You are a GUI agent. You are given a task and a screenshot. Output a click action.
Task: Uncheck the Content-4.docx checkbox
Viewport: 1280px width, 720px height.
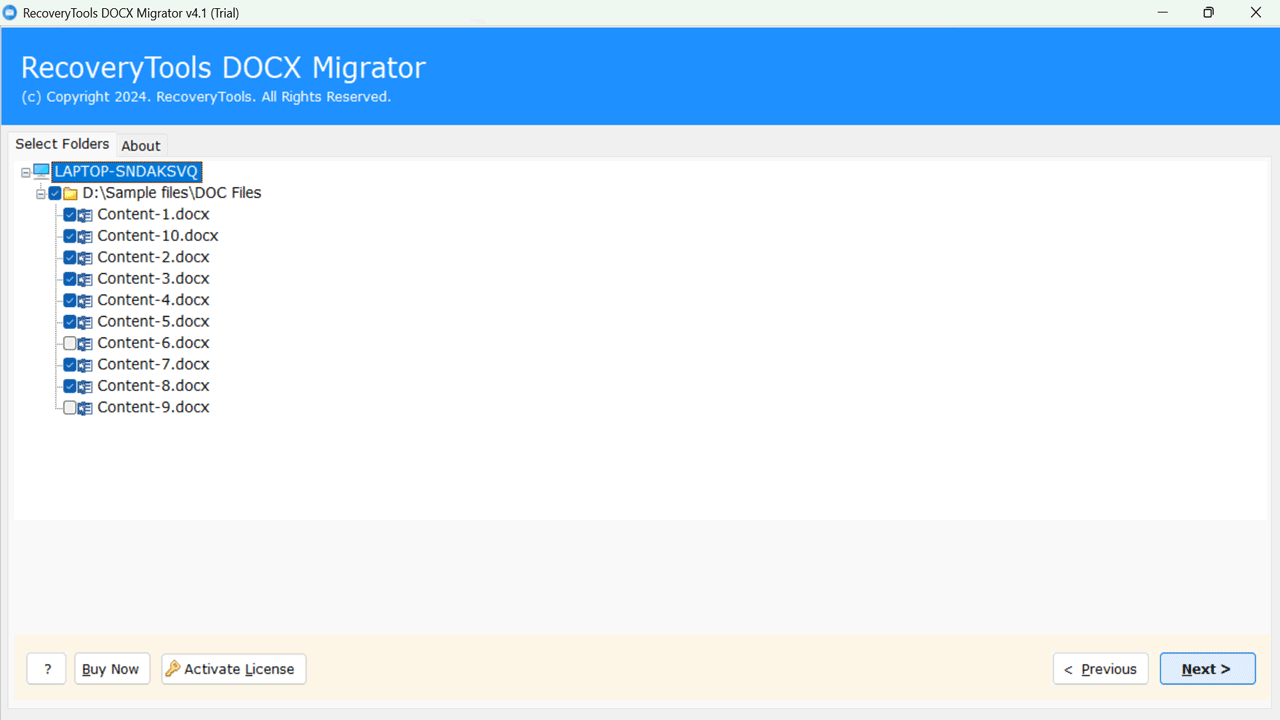tap(70, 301)
